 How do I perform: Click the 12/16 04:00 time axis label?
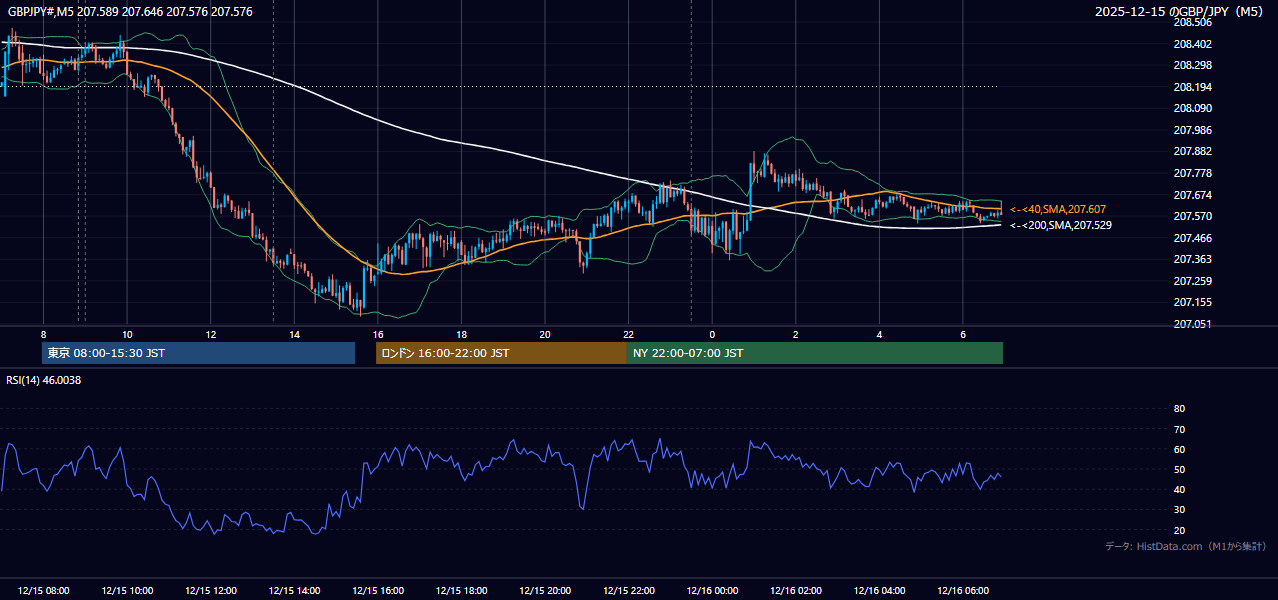click(879, 591)
